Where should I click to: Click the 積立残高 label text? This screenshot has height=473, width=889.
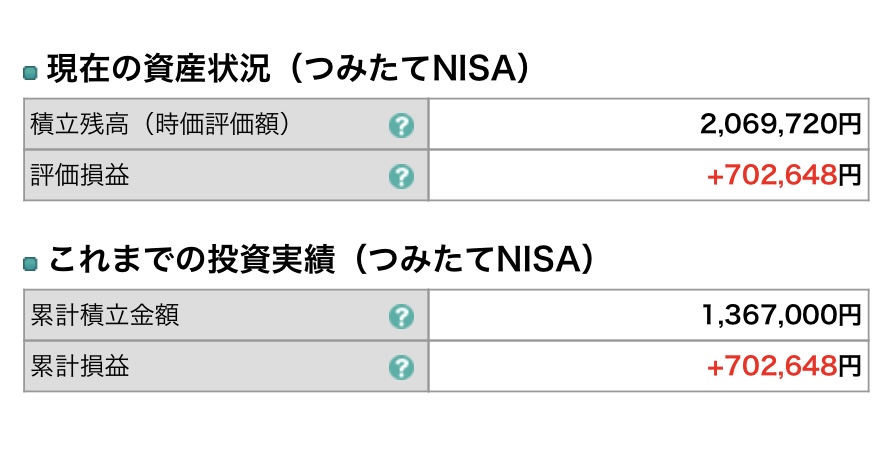click(x=79, y=124)
